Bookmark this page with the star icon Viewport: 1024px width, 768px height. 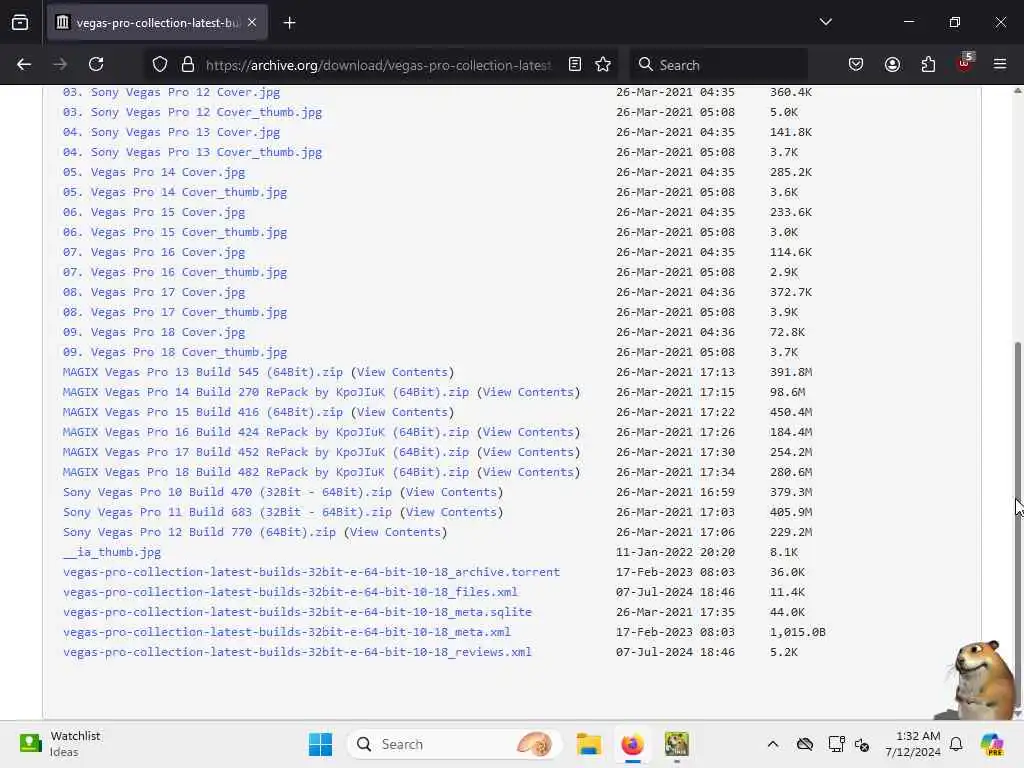(x=603, y=64)
